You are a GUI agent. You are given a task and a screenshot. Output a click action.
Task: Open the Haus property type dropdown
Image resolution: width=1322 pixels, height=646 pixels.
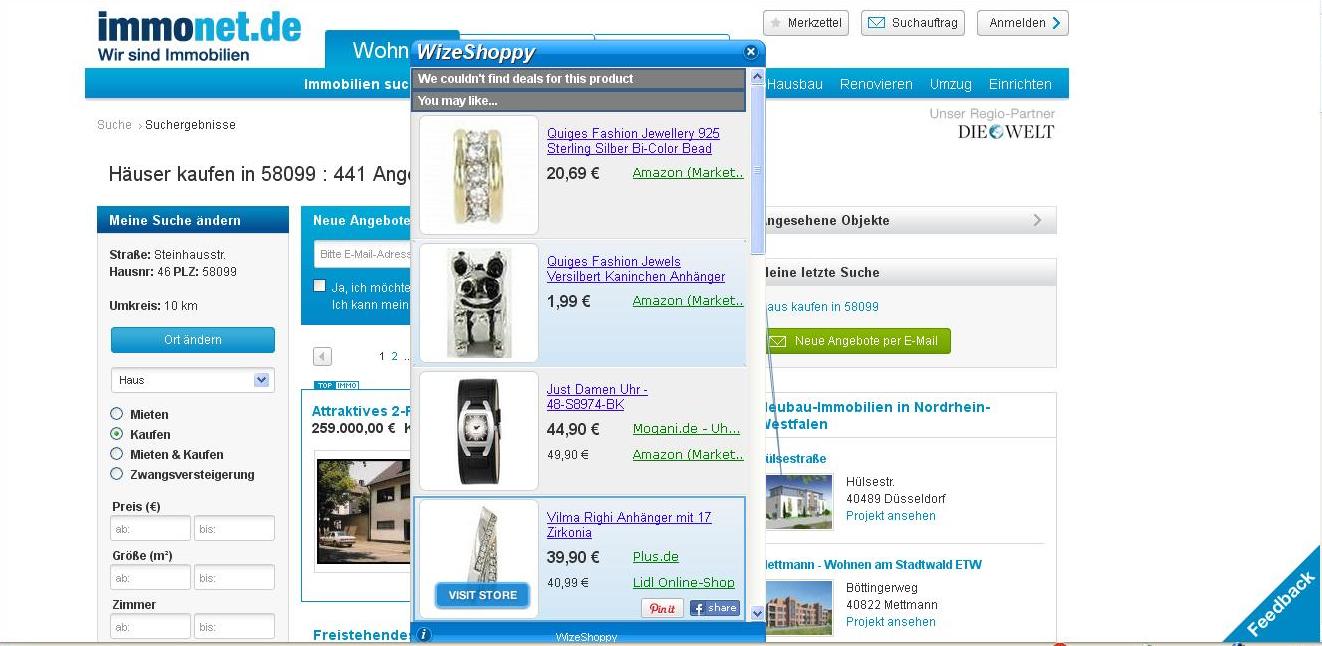(193, 380)
